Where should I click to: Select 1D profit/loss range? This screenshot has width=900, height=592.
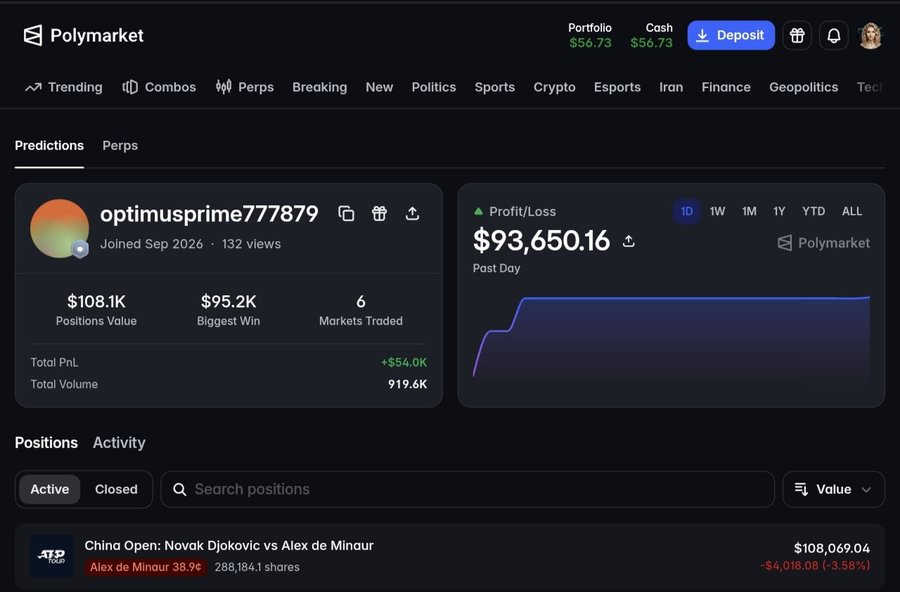click(686, 211)
